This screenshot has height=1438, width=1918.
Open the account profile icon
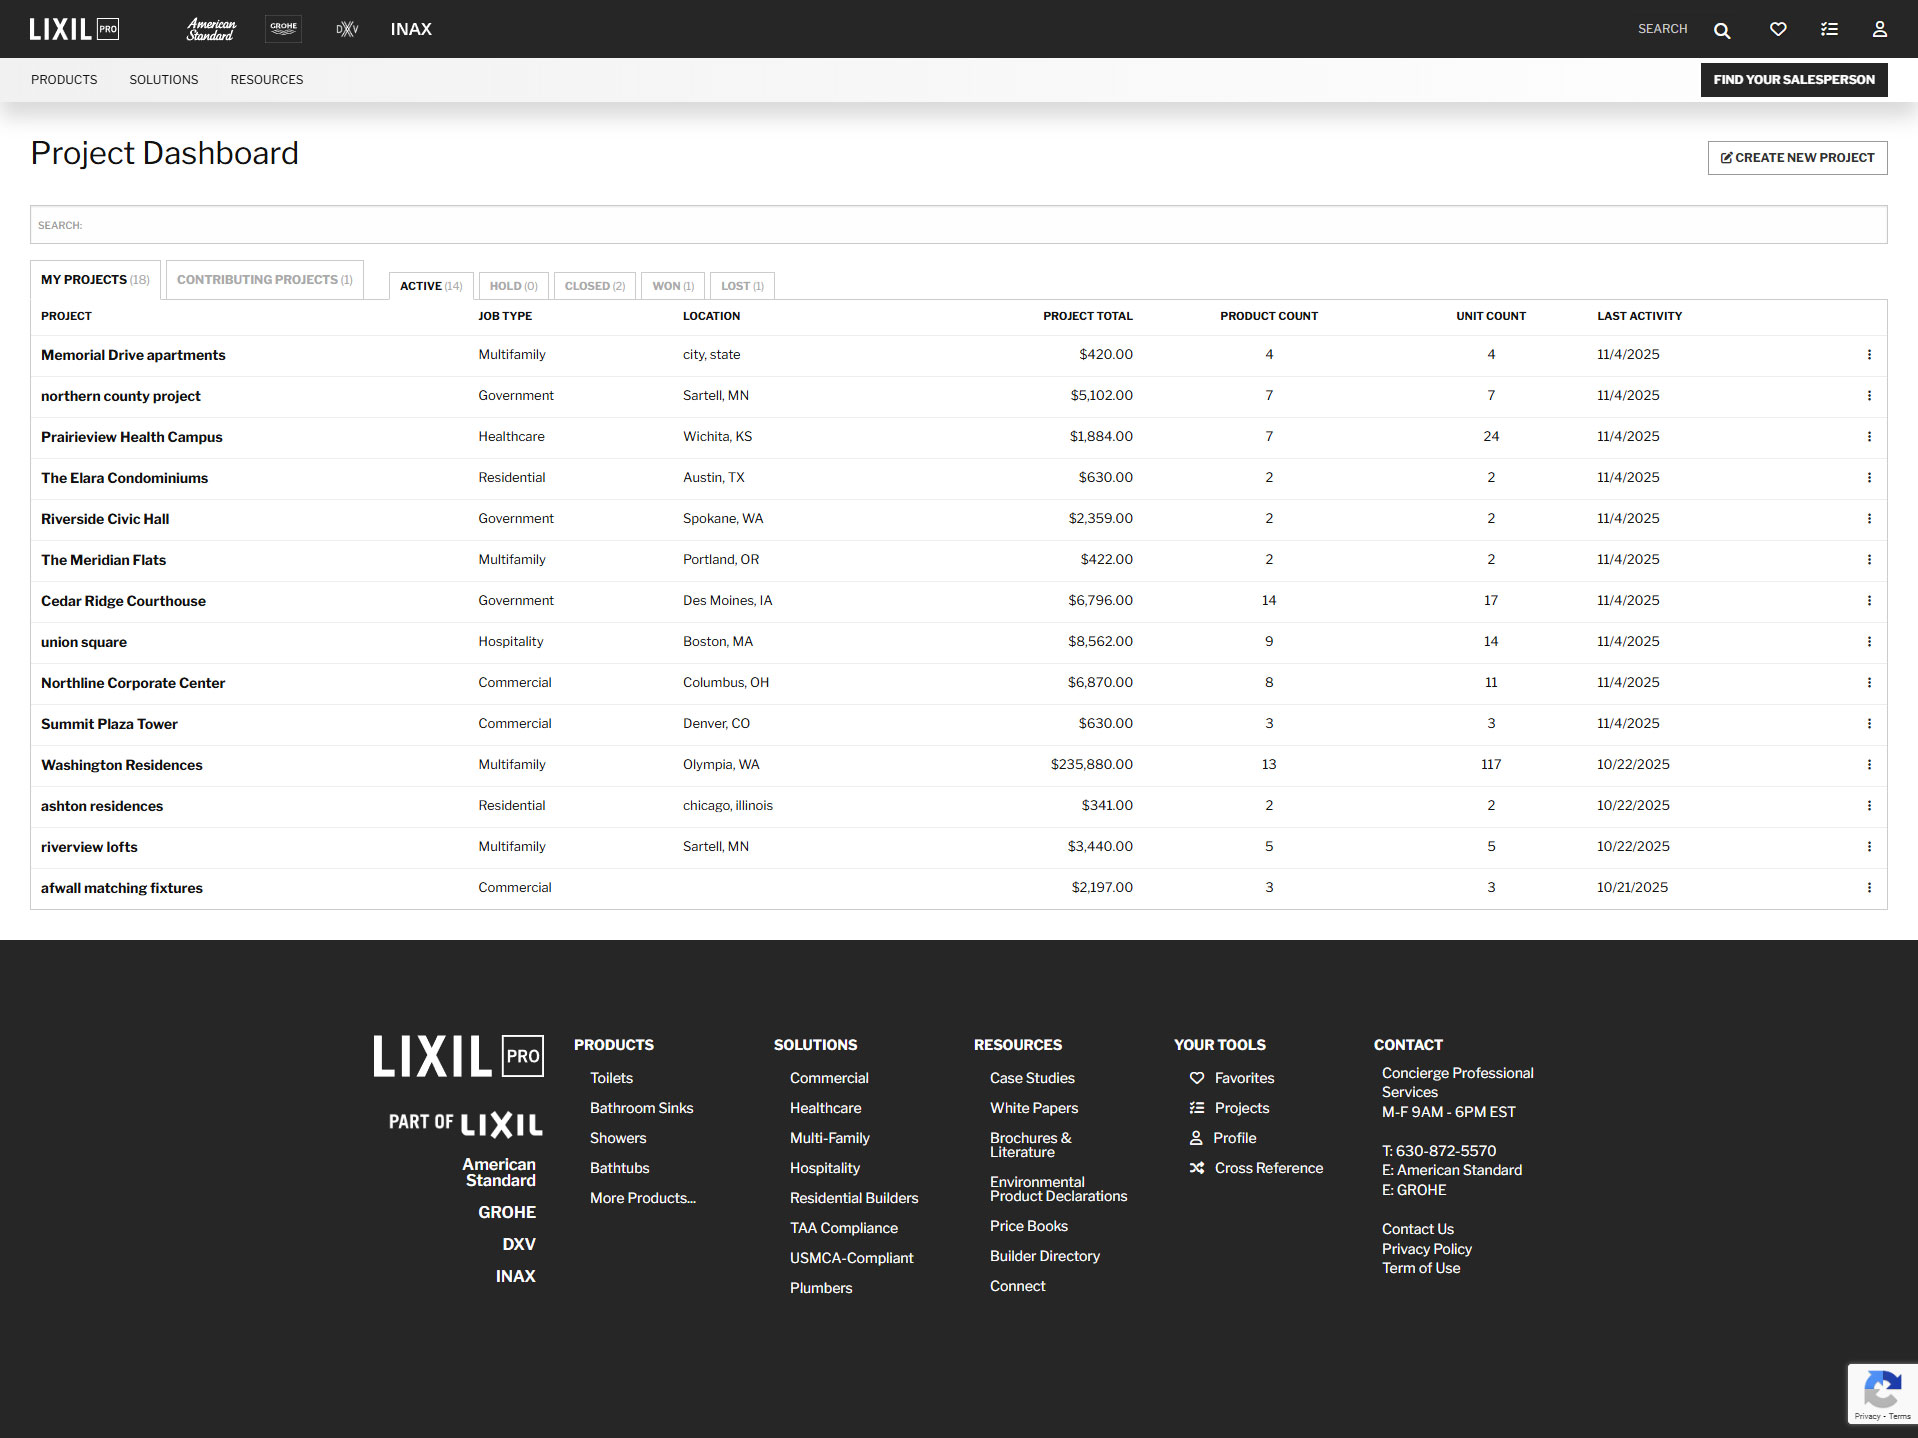pos(1881,29)
